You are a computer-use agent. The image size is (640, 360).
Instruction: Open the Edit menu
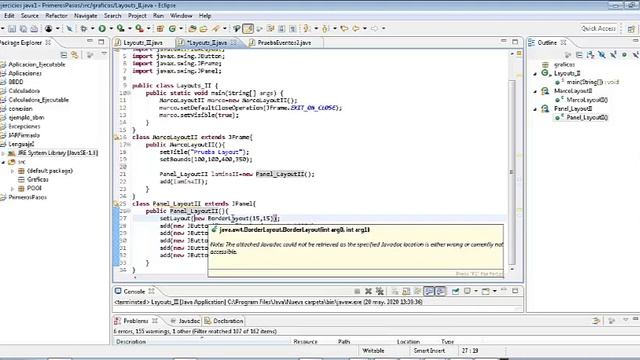click(x=9, y=16)
